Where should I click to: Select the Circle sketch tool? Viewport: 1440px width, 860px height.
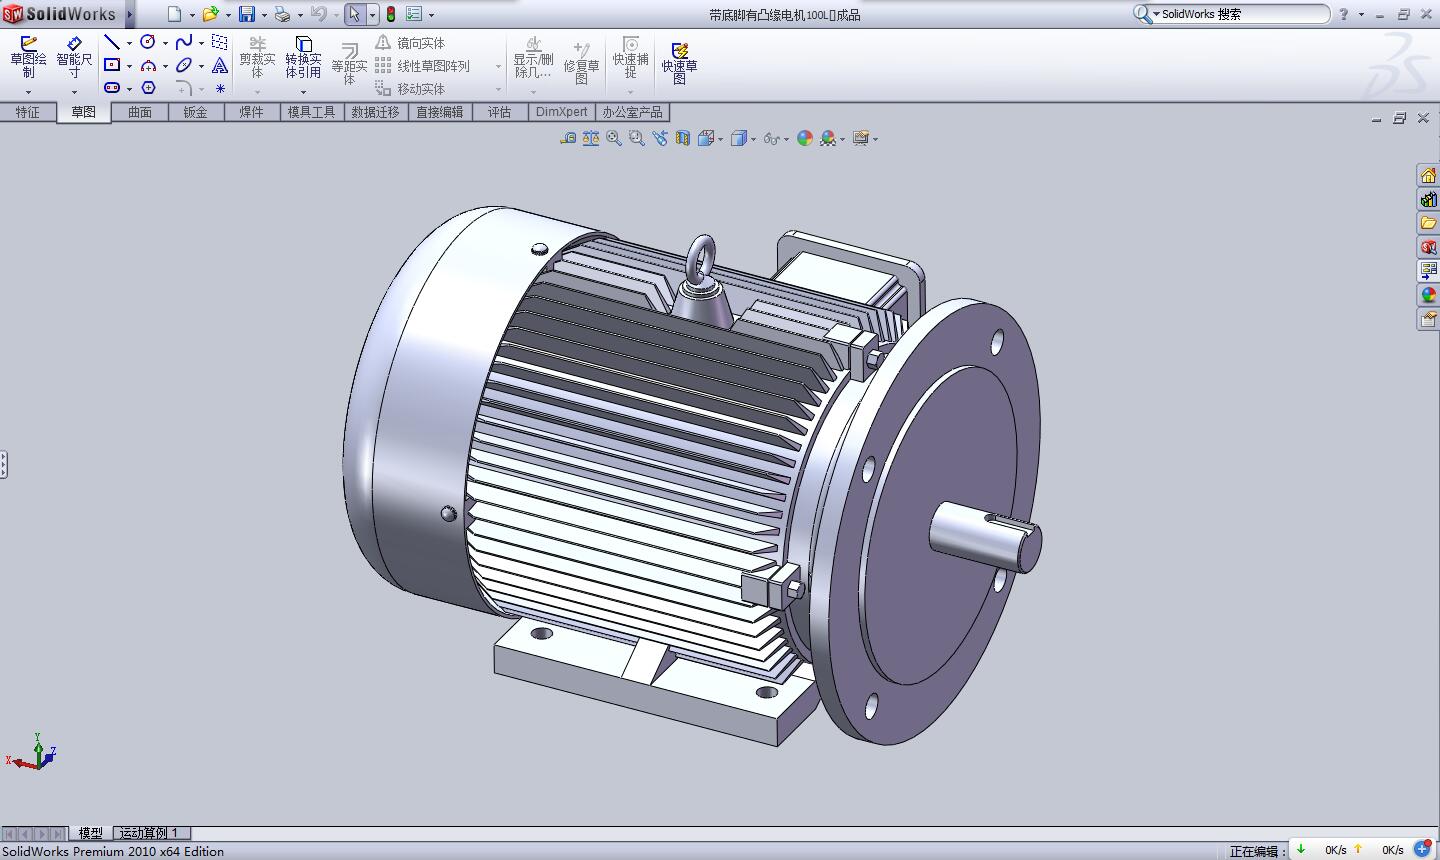pos(148,42)
